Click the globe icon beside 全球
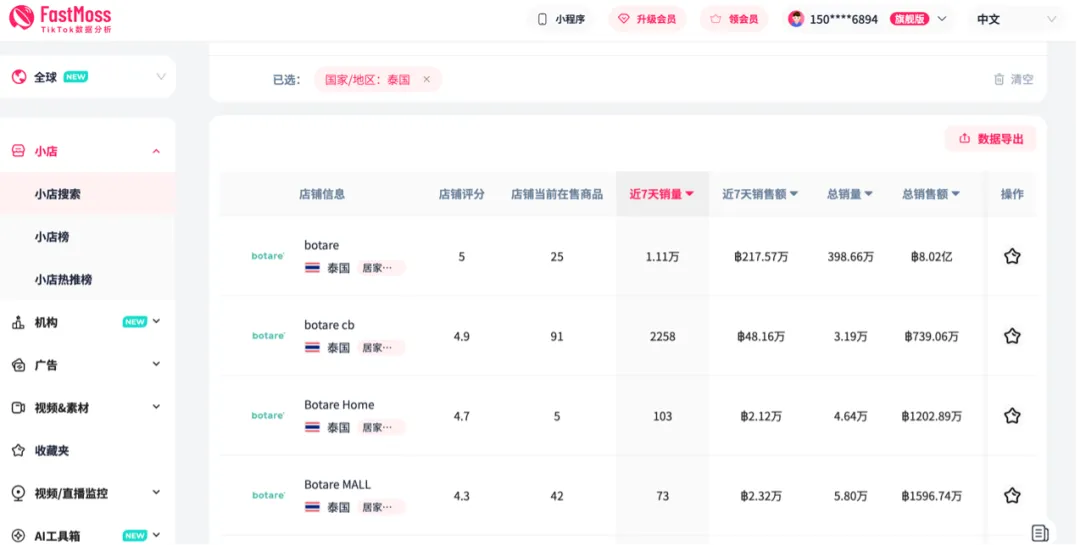The height and width of the screenshot is (546, 1080). (19, 76)
